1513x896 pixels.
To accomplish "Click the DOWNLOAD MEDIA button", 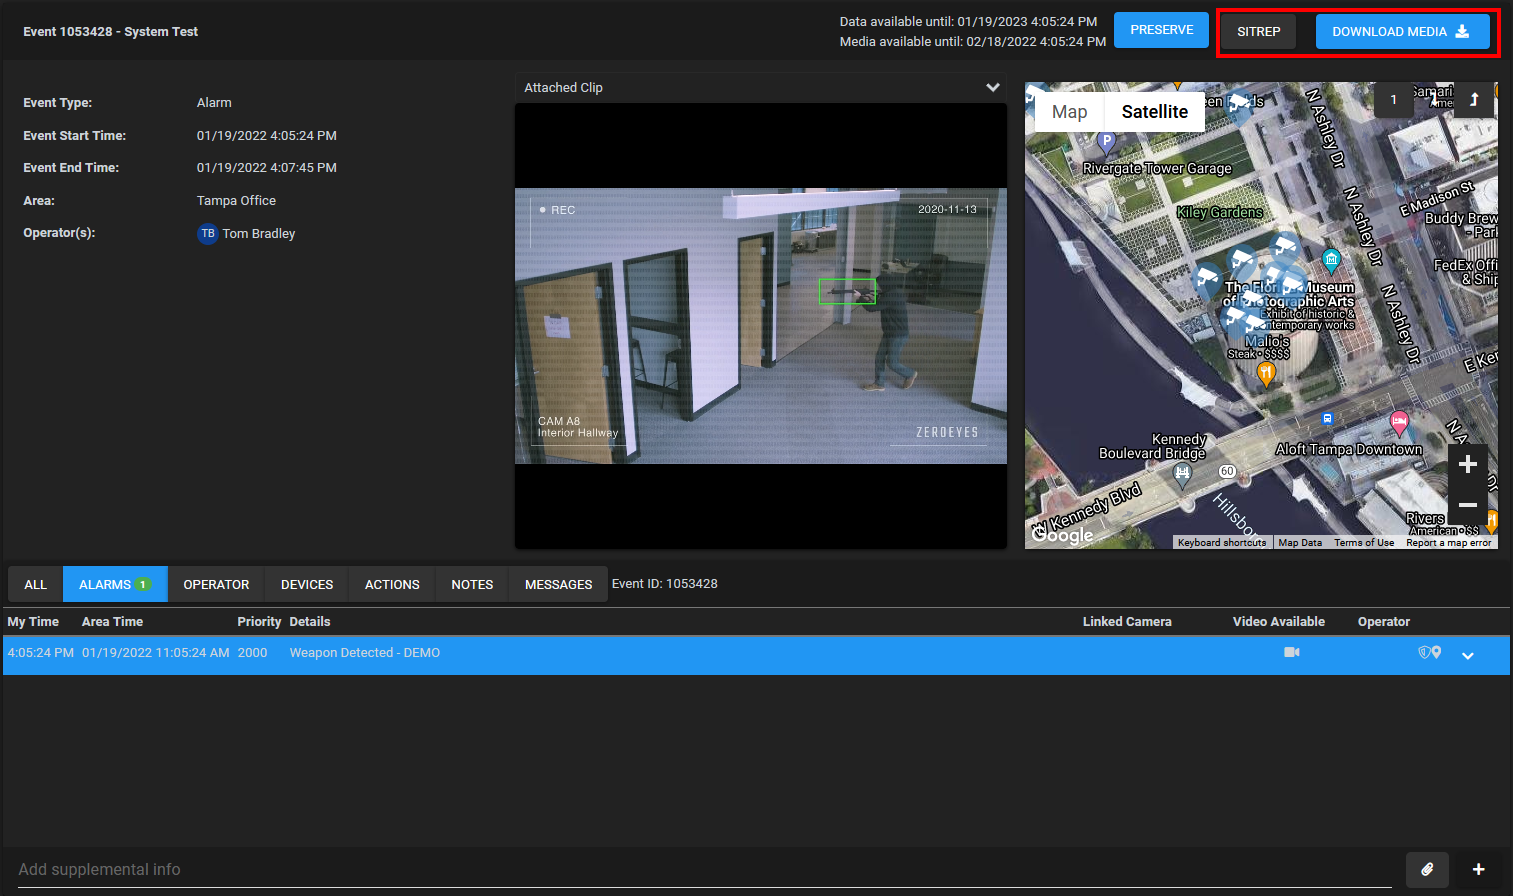I will [1402, 31].
